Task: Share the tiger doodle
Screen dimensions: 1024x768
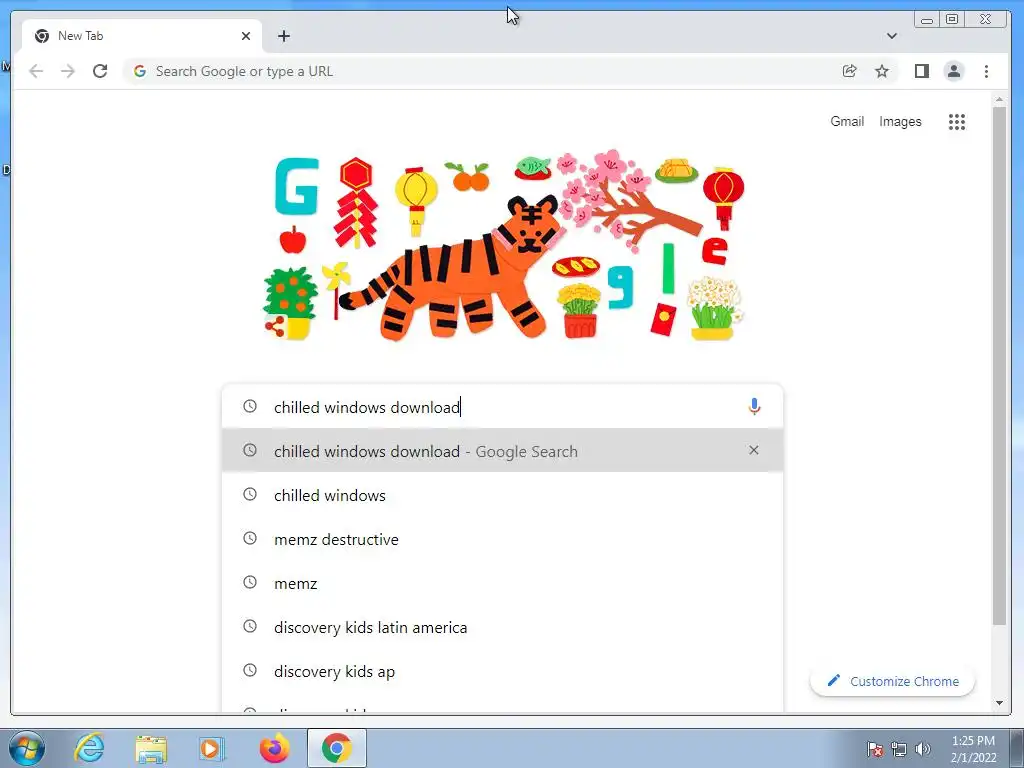Action: (x=274, y=327)
